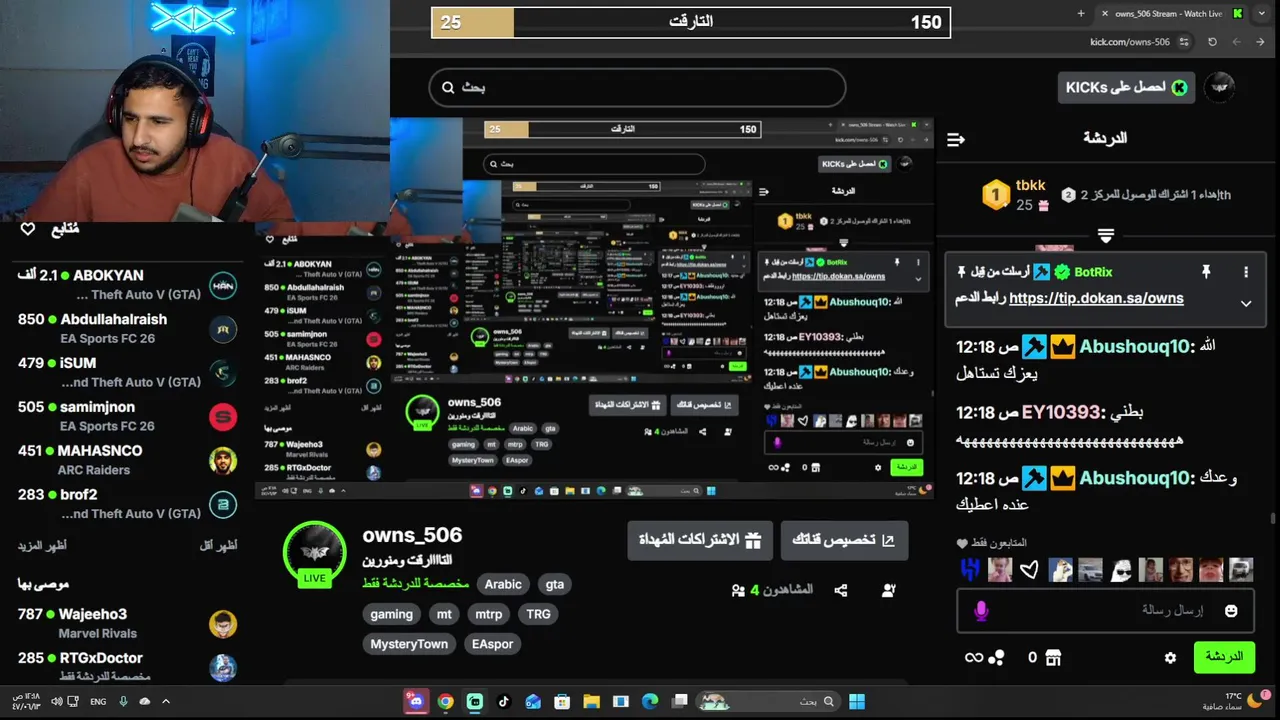This screenshot has height=720, width=1280.
Task: Open RTGxDoctor recommended channel
Action: [127, 667]
